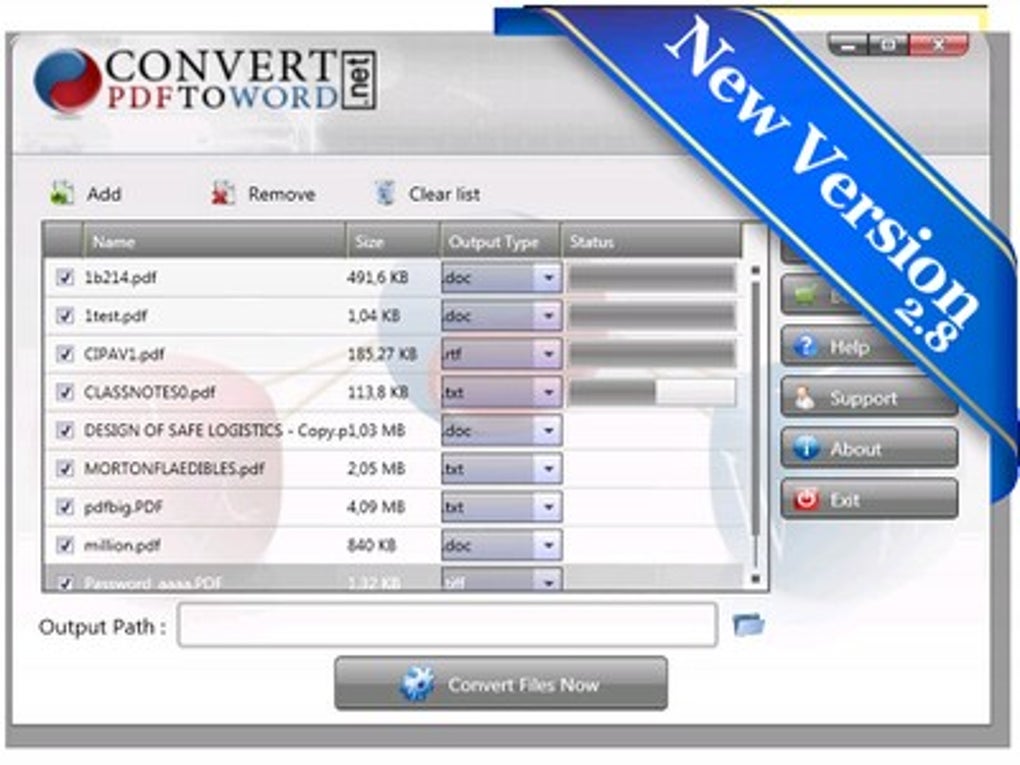Click the Clear list icon

point(383,192)
